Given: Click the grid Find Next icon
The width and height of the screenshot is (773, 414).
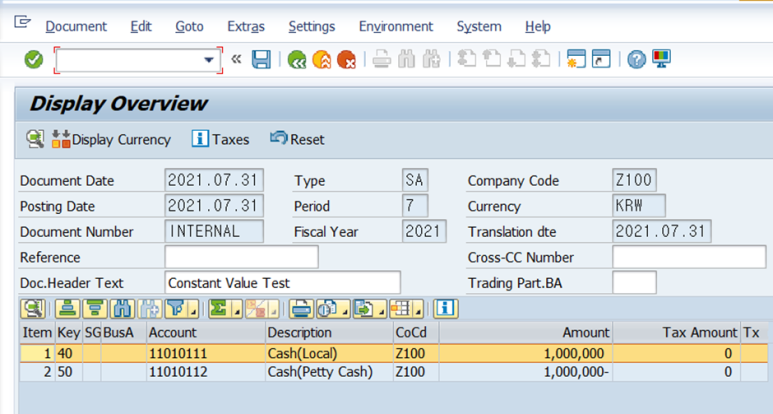Looking at the screenshot, I should [150, 309].
